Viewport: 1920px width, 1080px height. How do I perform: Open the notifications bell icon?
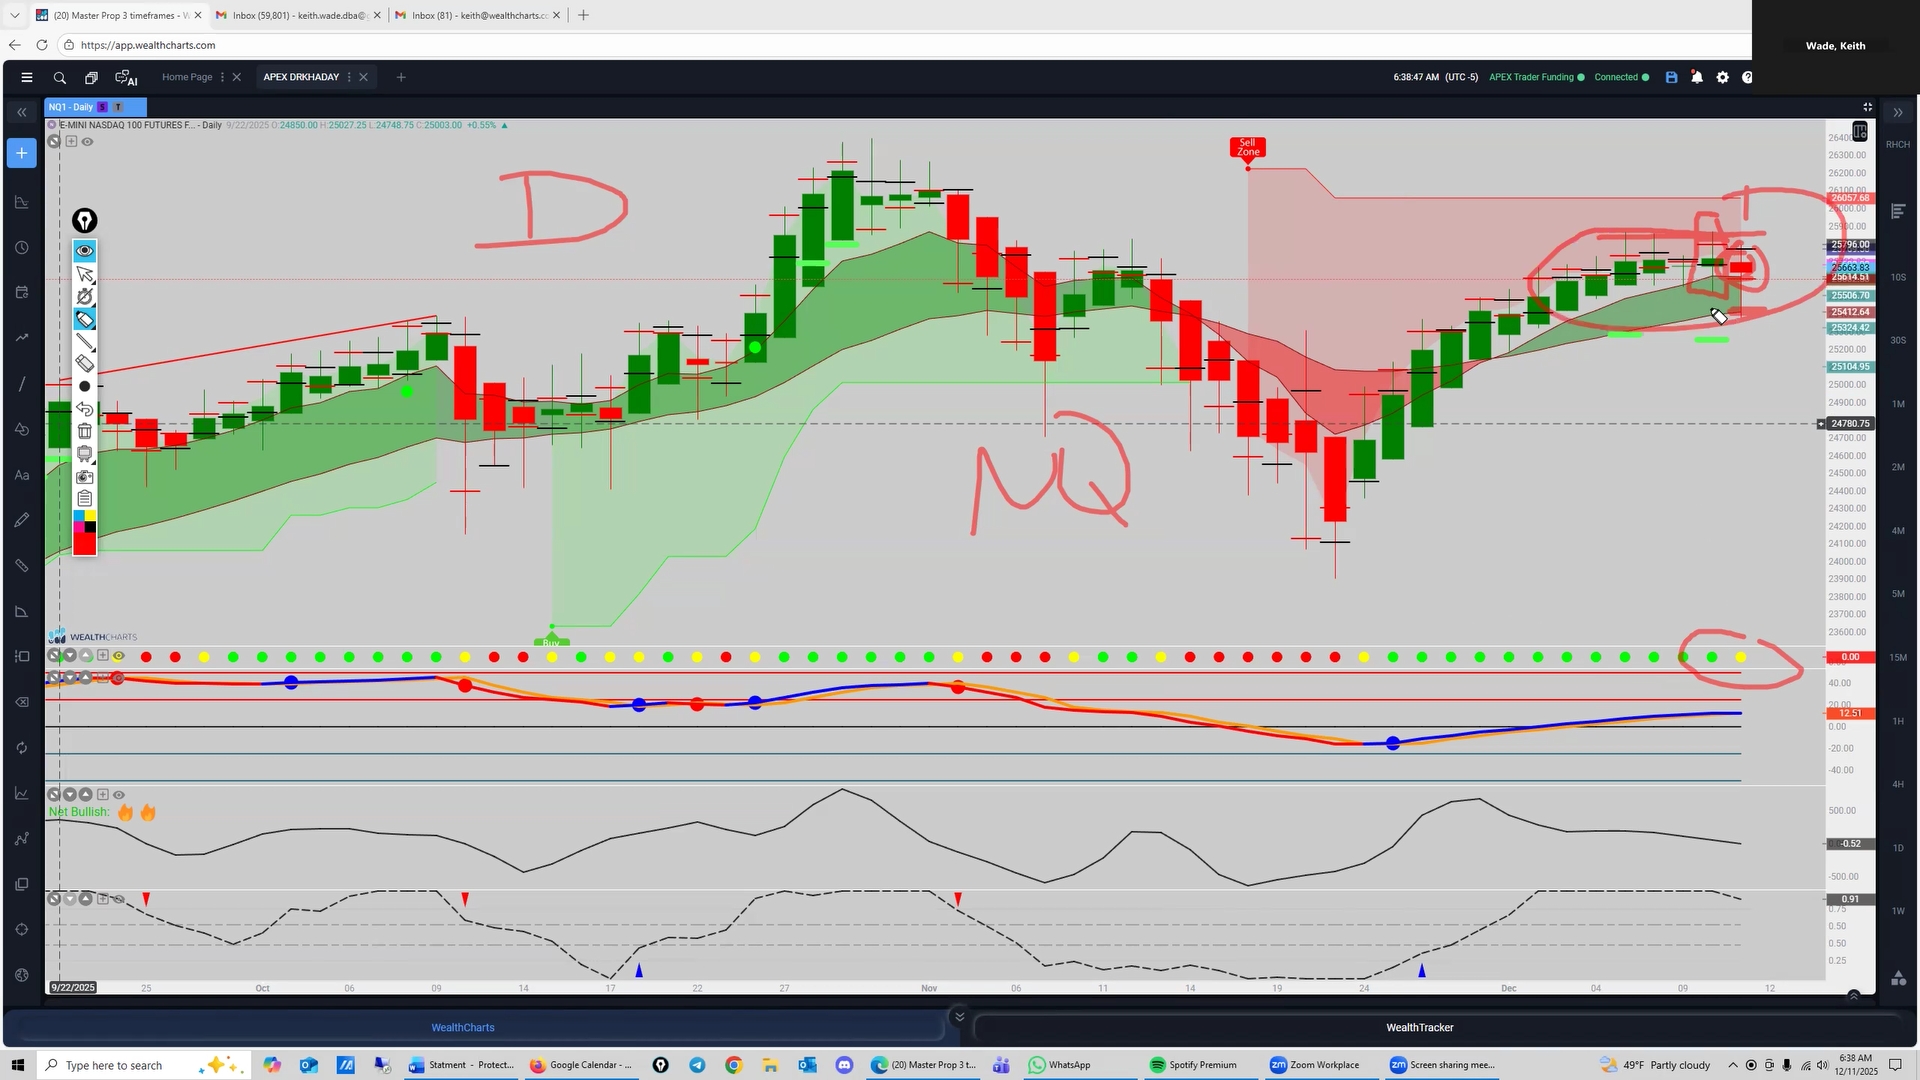1697,77
